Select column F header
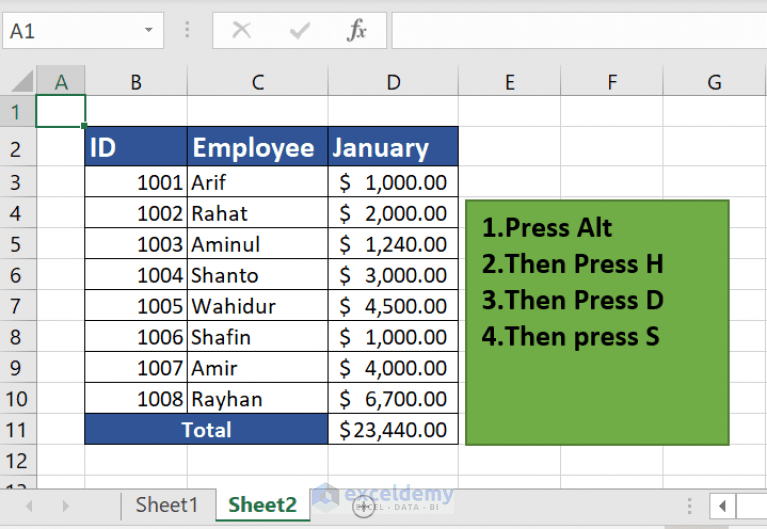Viewport: 767px width, 529px height. (612, 81)
